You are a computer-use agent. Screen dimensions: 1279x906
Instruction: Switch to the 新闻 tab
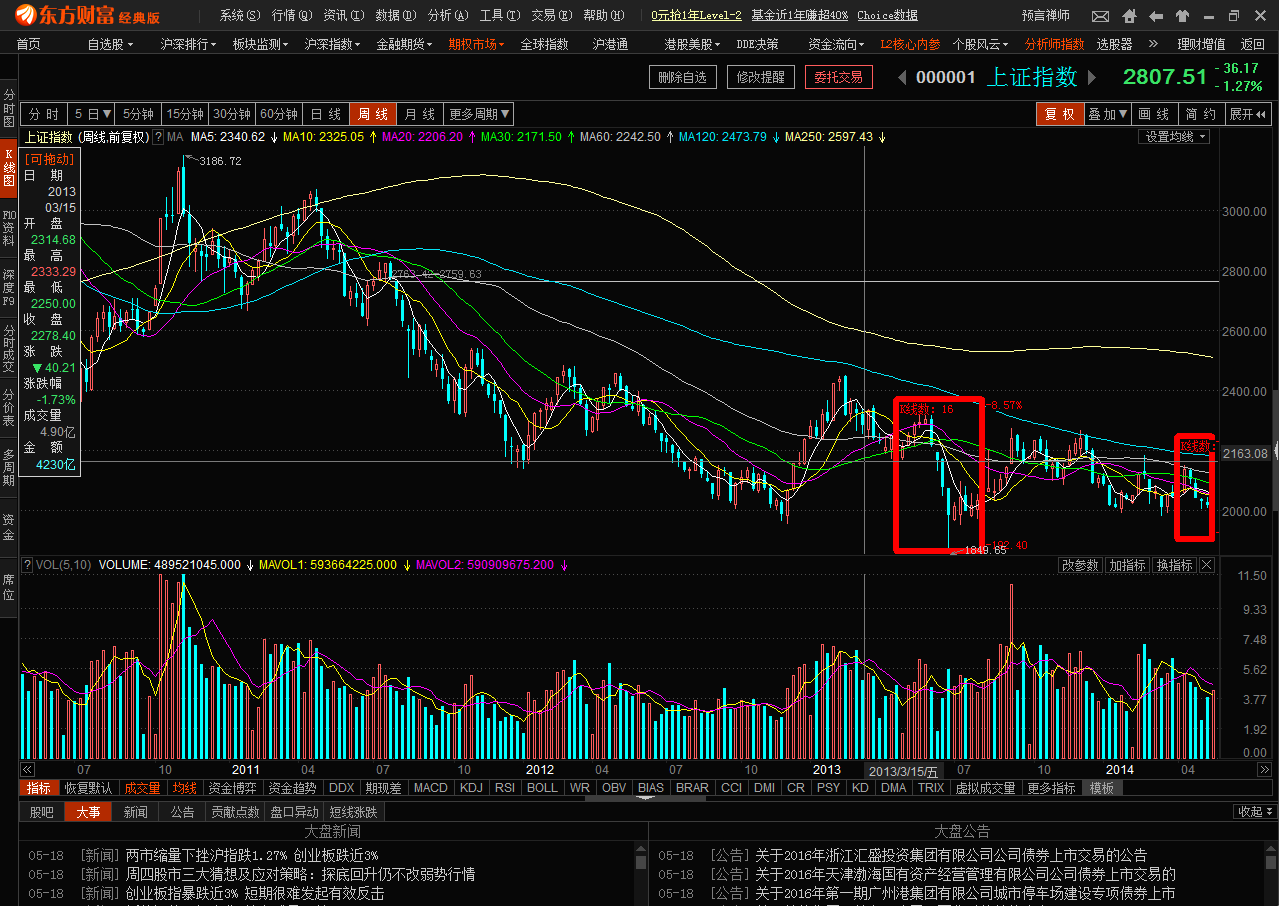coord(135,812)
